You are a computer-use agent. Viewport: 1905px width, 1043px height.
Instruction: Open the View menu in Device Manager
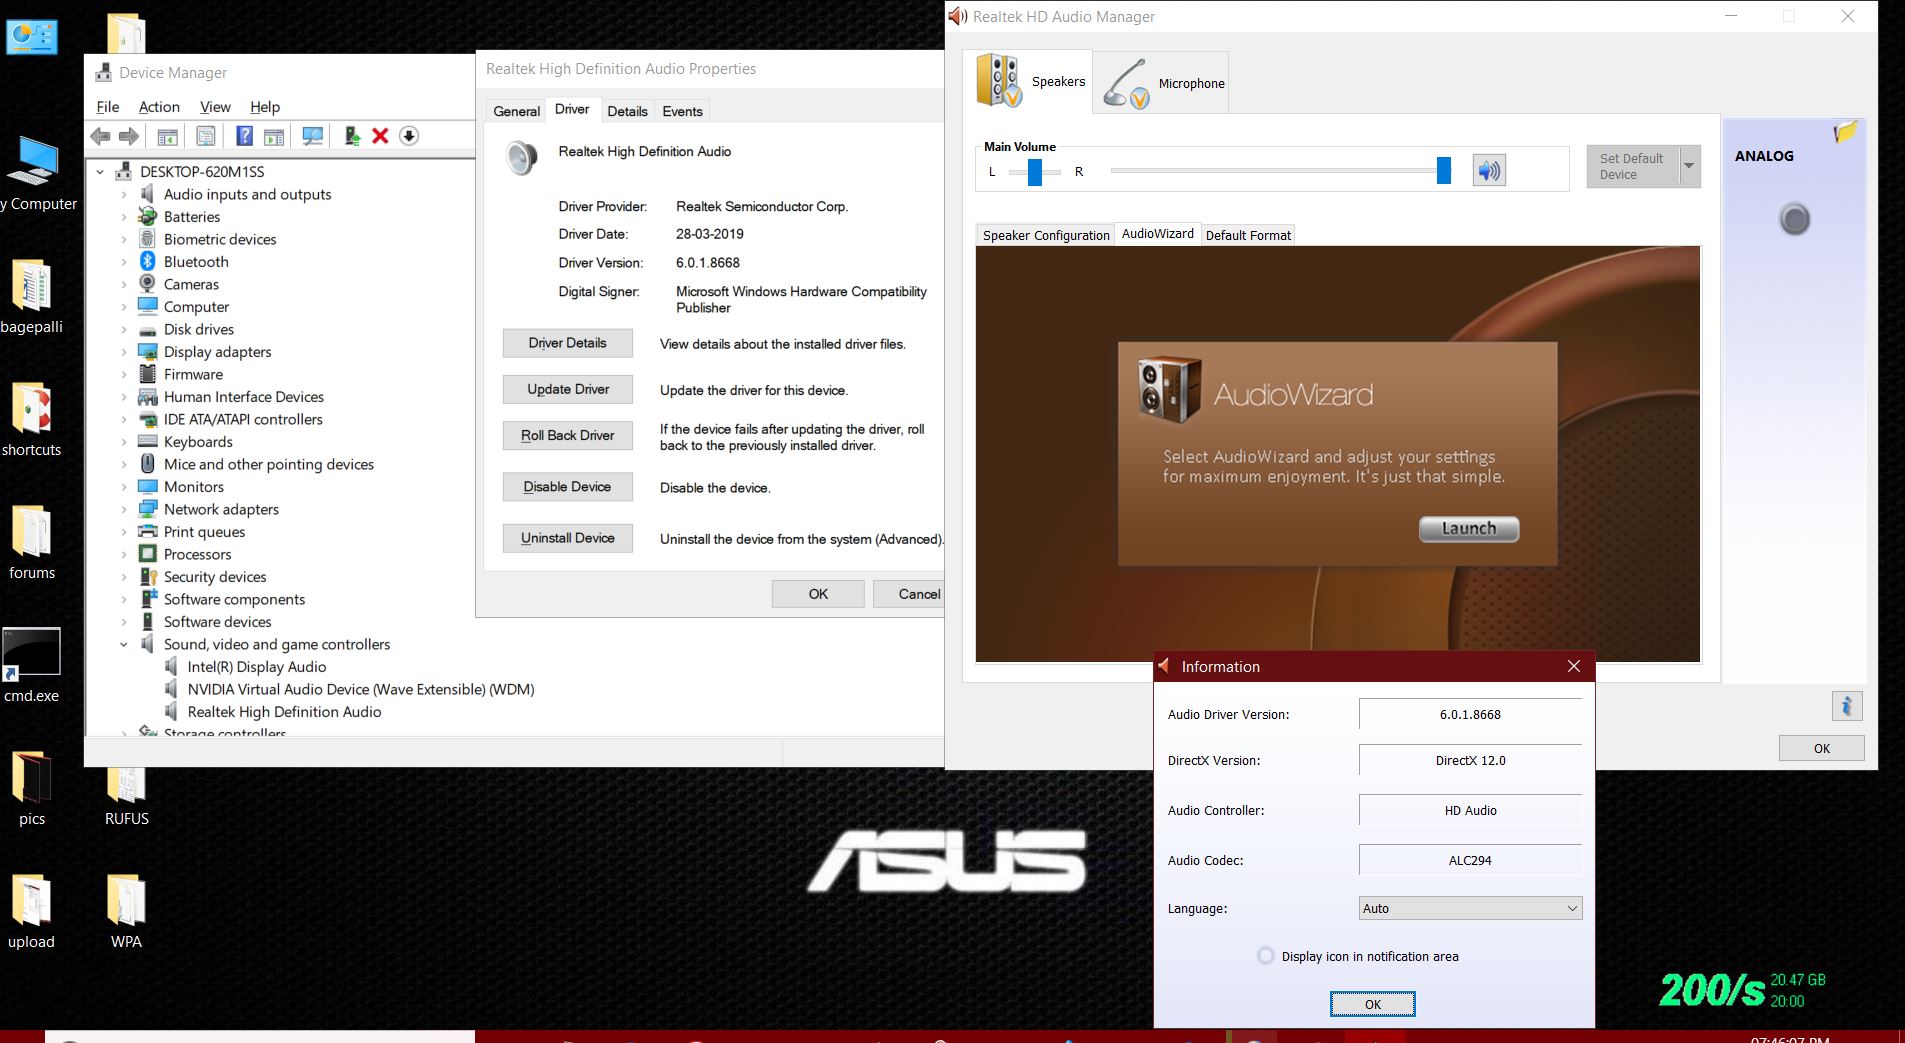point(215,107)
